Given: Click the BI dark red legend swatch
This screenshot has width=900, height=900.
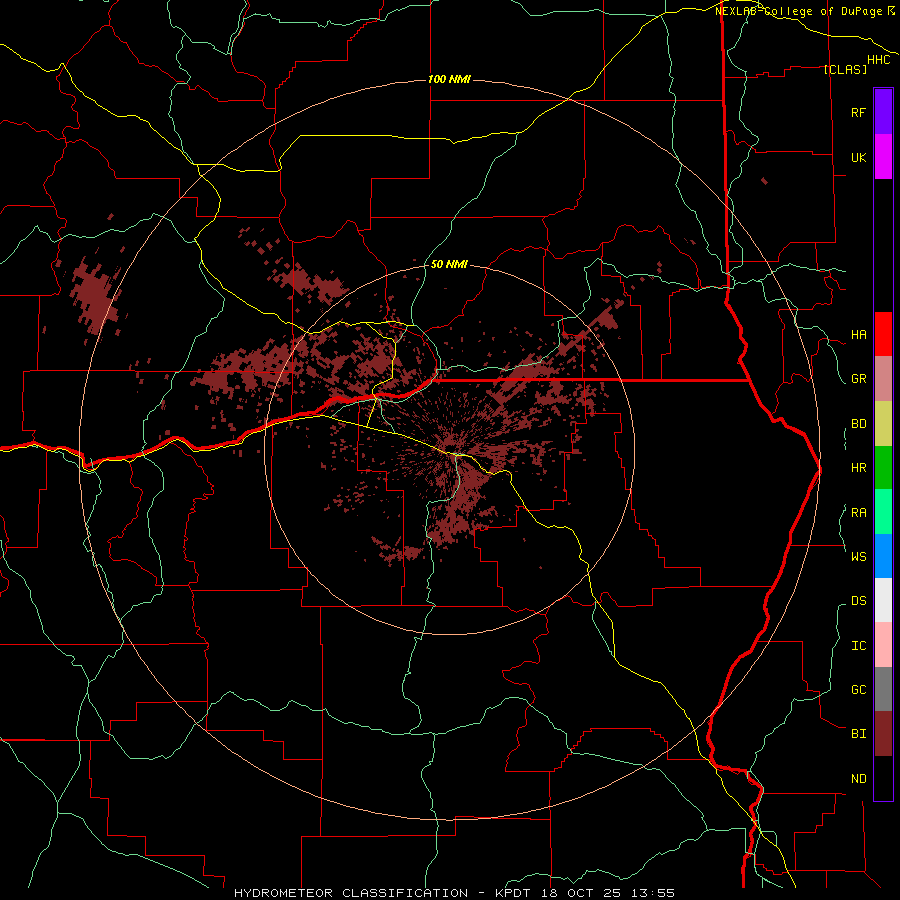Looking at the screenshot, I should 883,734.
